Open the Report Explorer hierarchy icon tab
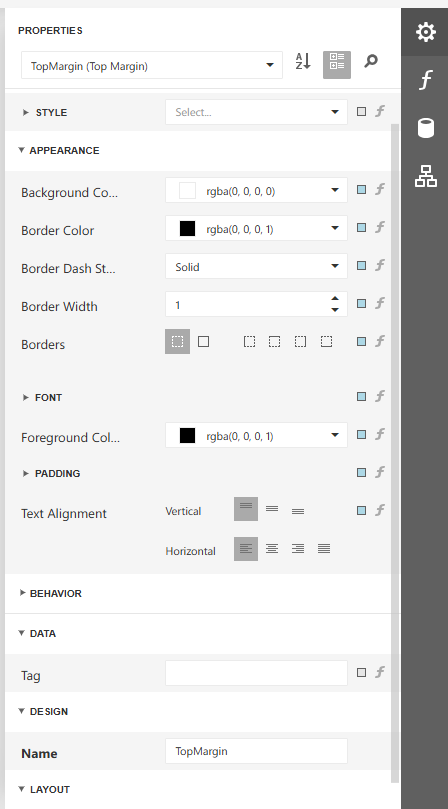This screenshot has height=809, width=448. pos(425,176)
